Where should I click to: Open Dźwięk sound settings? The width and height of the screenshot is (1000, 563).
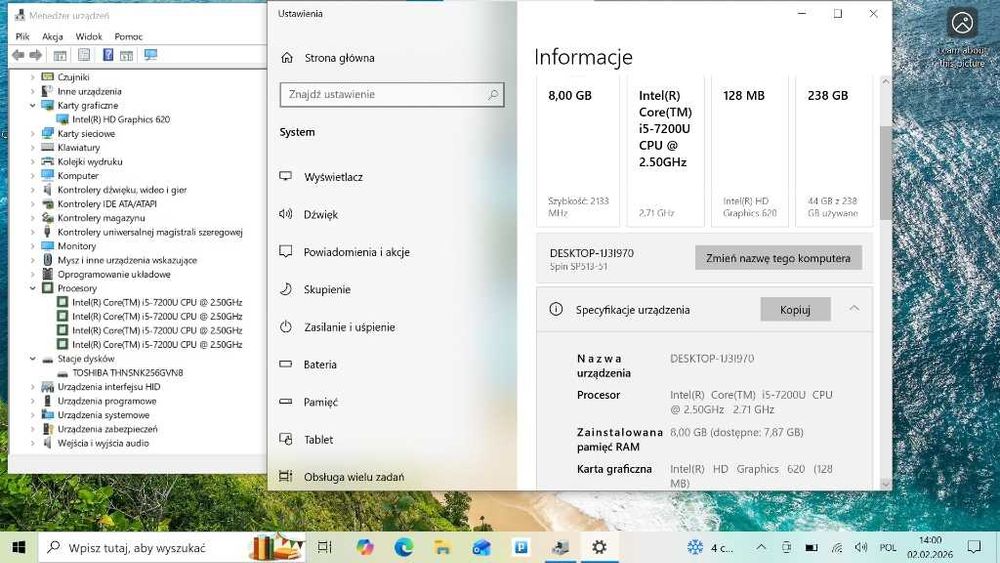(x=321, y=215)
